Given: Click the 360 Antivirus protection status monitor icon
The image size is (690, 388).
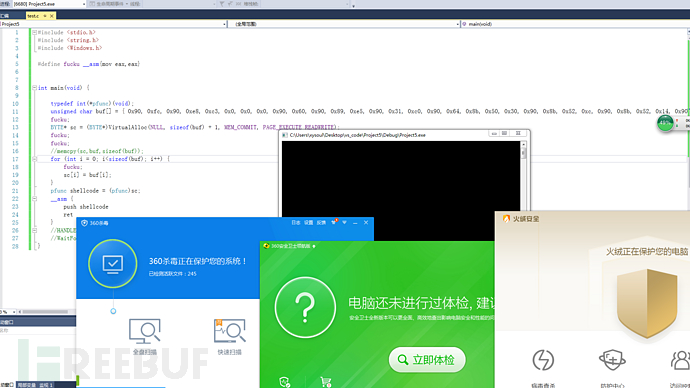Looking at the screenshot, I should (x=113, y=264).
